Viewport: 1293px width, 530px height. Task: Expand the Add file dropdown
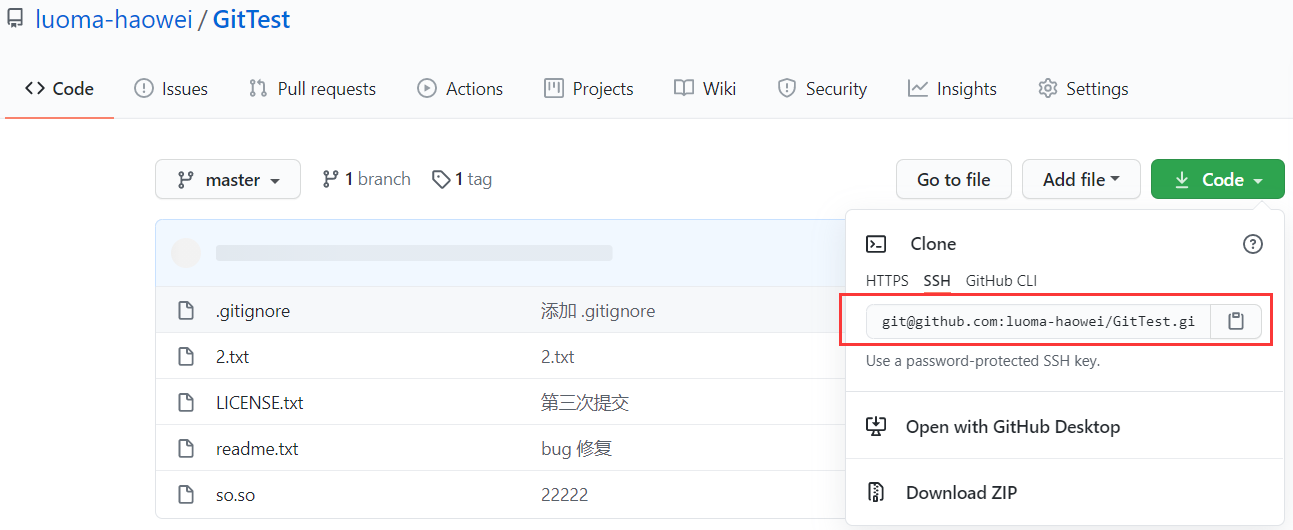coord(1081,180)
